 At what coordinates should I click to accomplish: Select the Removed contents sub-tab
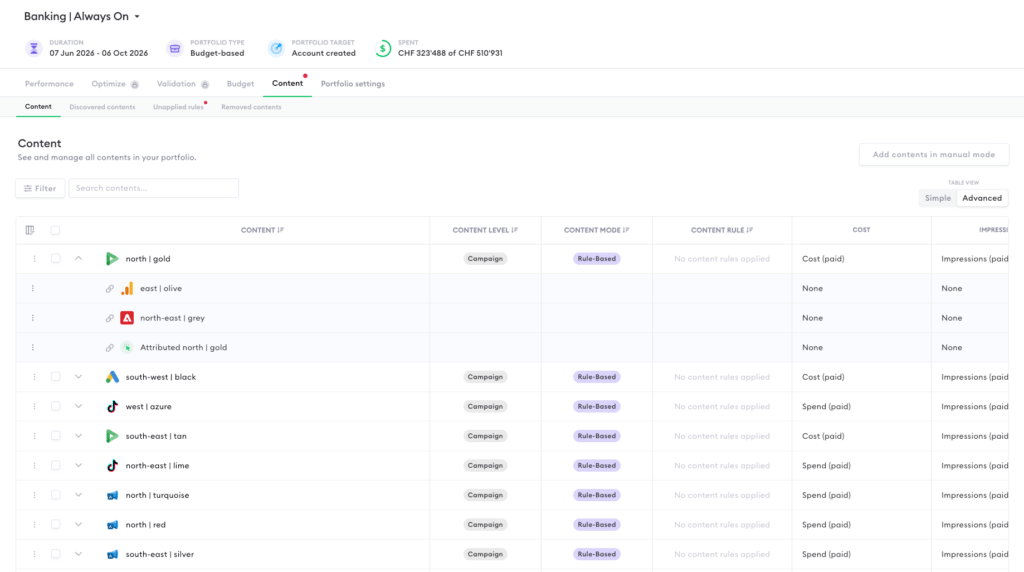pos(251,107)
